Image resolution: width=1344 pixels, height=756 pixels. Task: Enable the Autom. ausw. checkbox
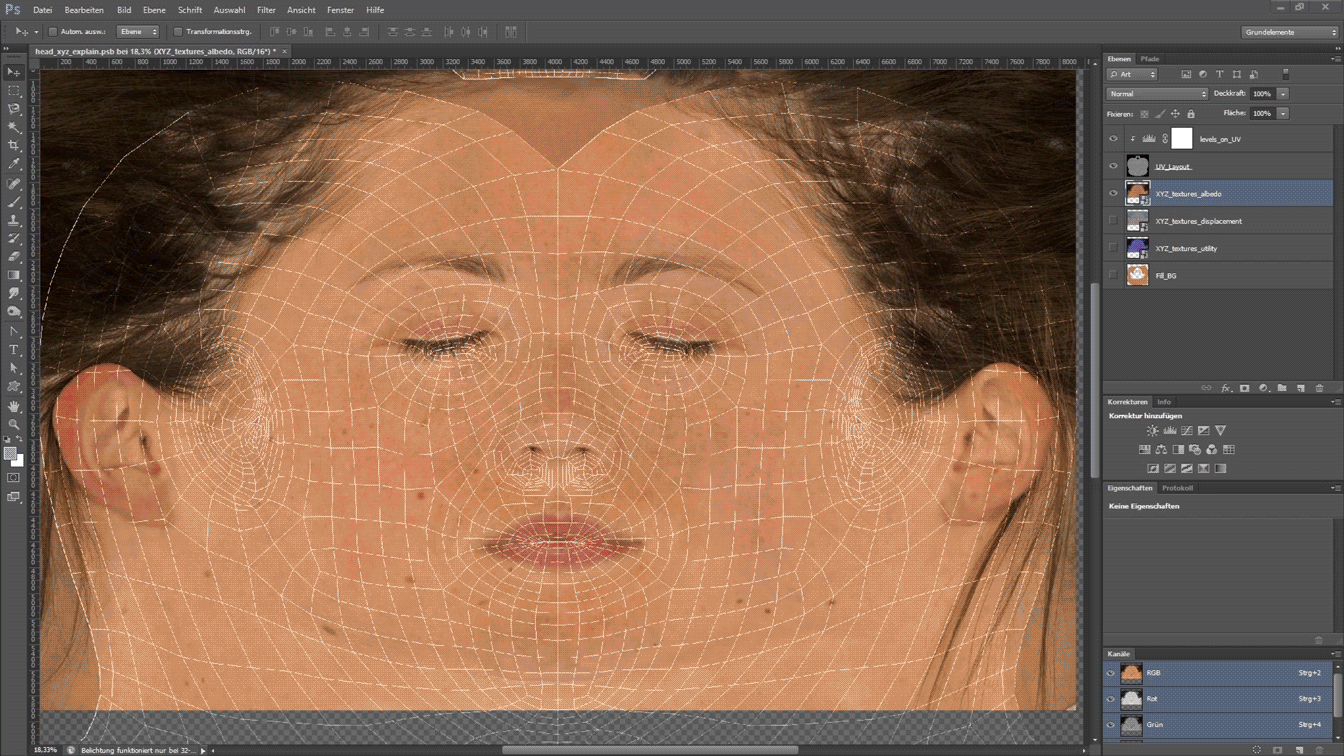pos(53,32)
